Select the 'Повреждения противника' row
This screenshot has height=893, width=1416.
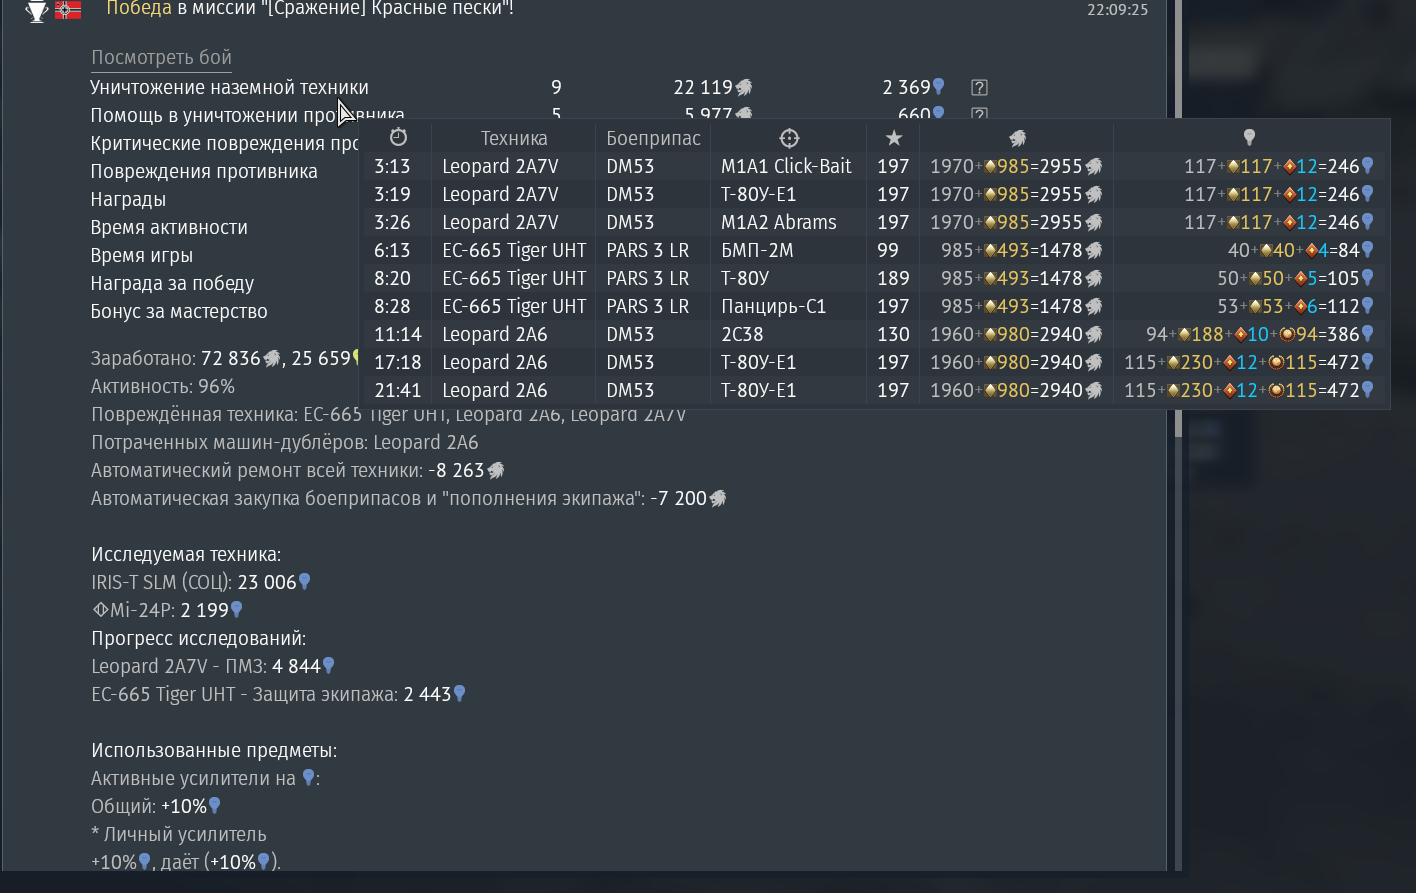[204, 172]
